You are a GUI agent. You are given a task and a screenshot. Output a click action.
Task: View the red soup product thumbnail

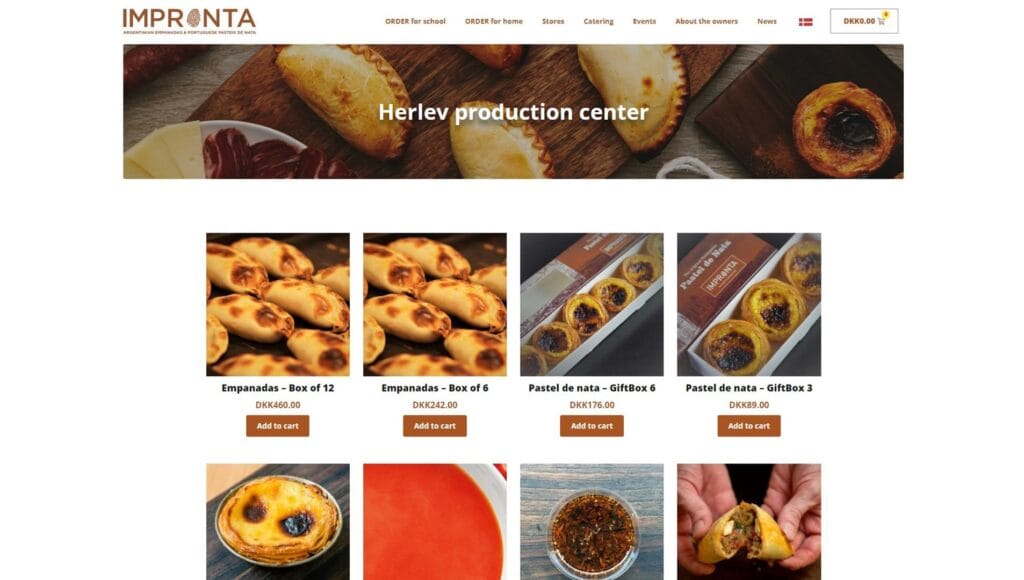(434, 522)
